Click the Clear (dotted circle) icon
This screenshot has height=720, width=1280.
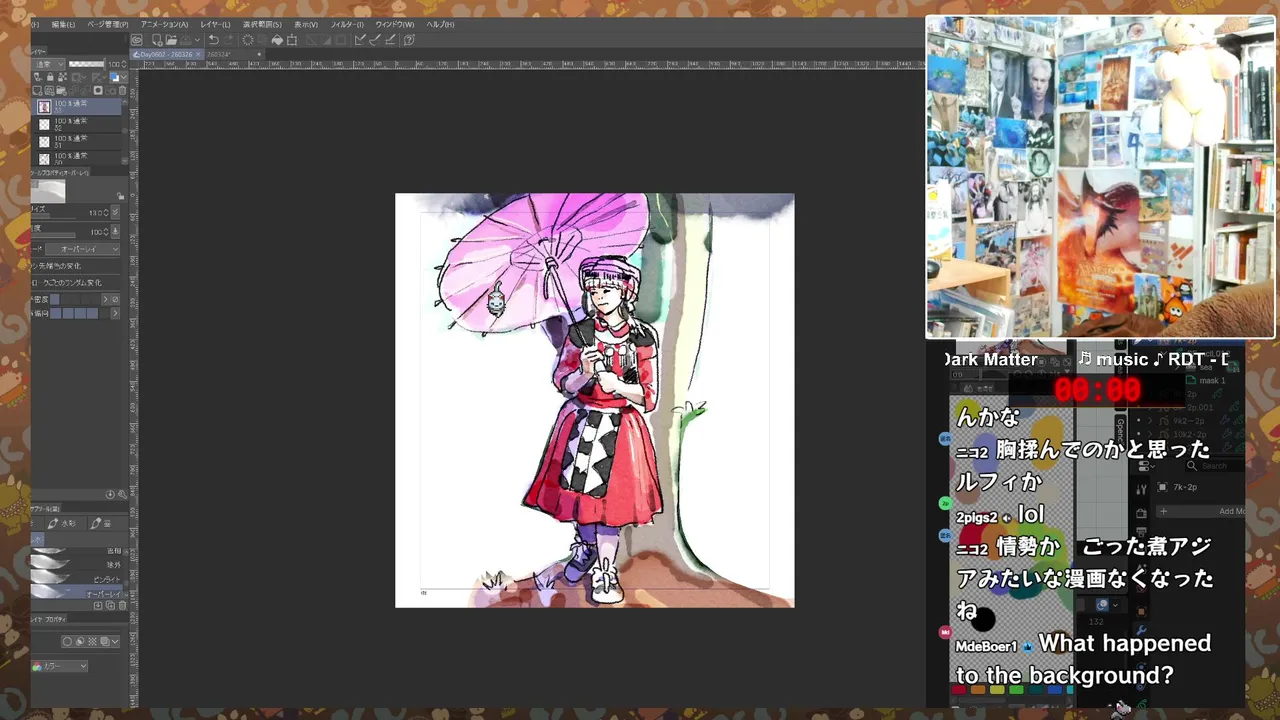click(x=248, y=40)
